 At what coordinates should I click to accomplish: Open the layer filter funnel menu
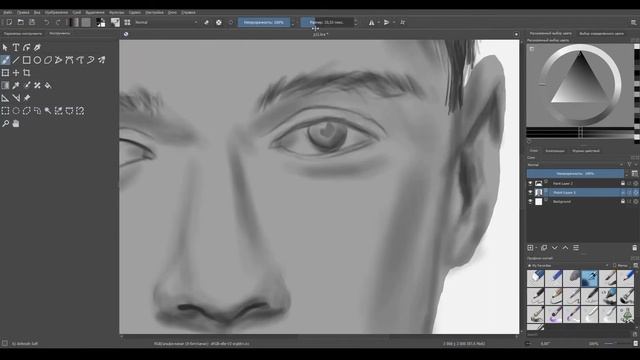click(630, 165)
